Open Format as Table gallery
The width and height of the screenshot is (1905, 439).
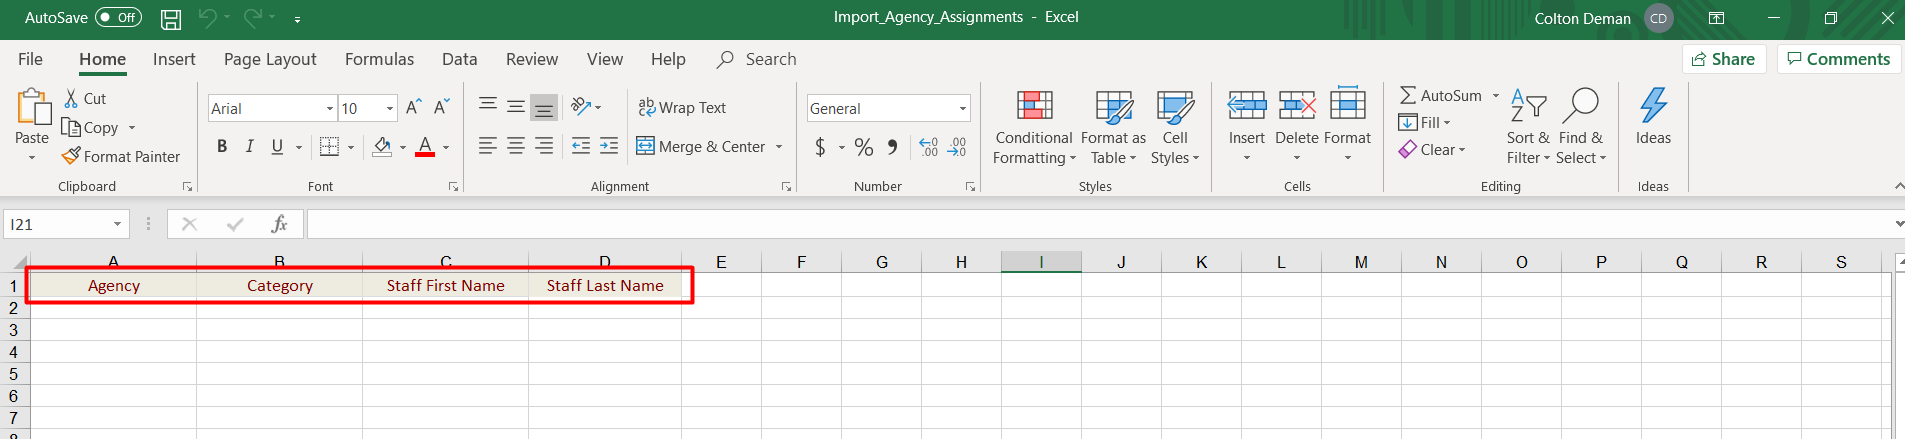[1113, 127]
